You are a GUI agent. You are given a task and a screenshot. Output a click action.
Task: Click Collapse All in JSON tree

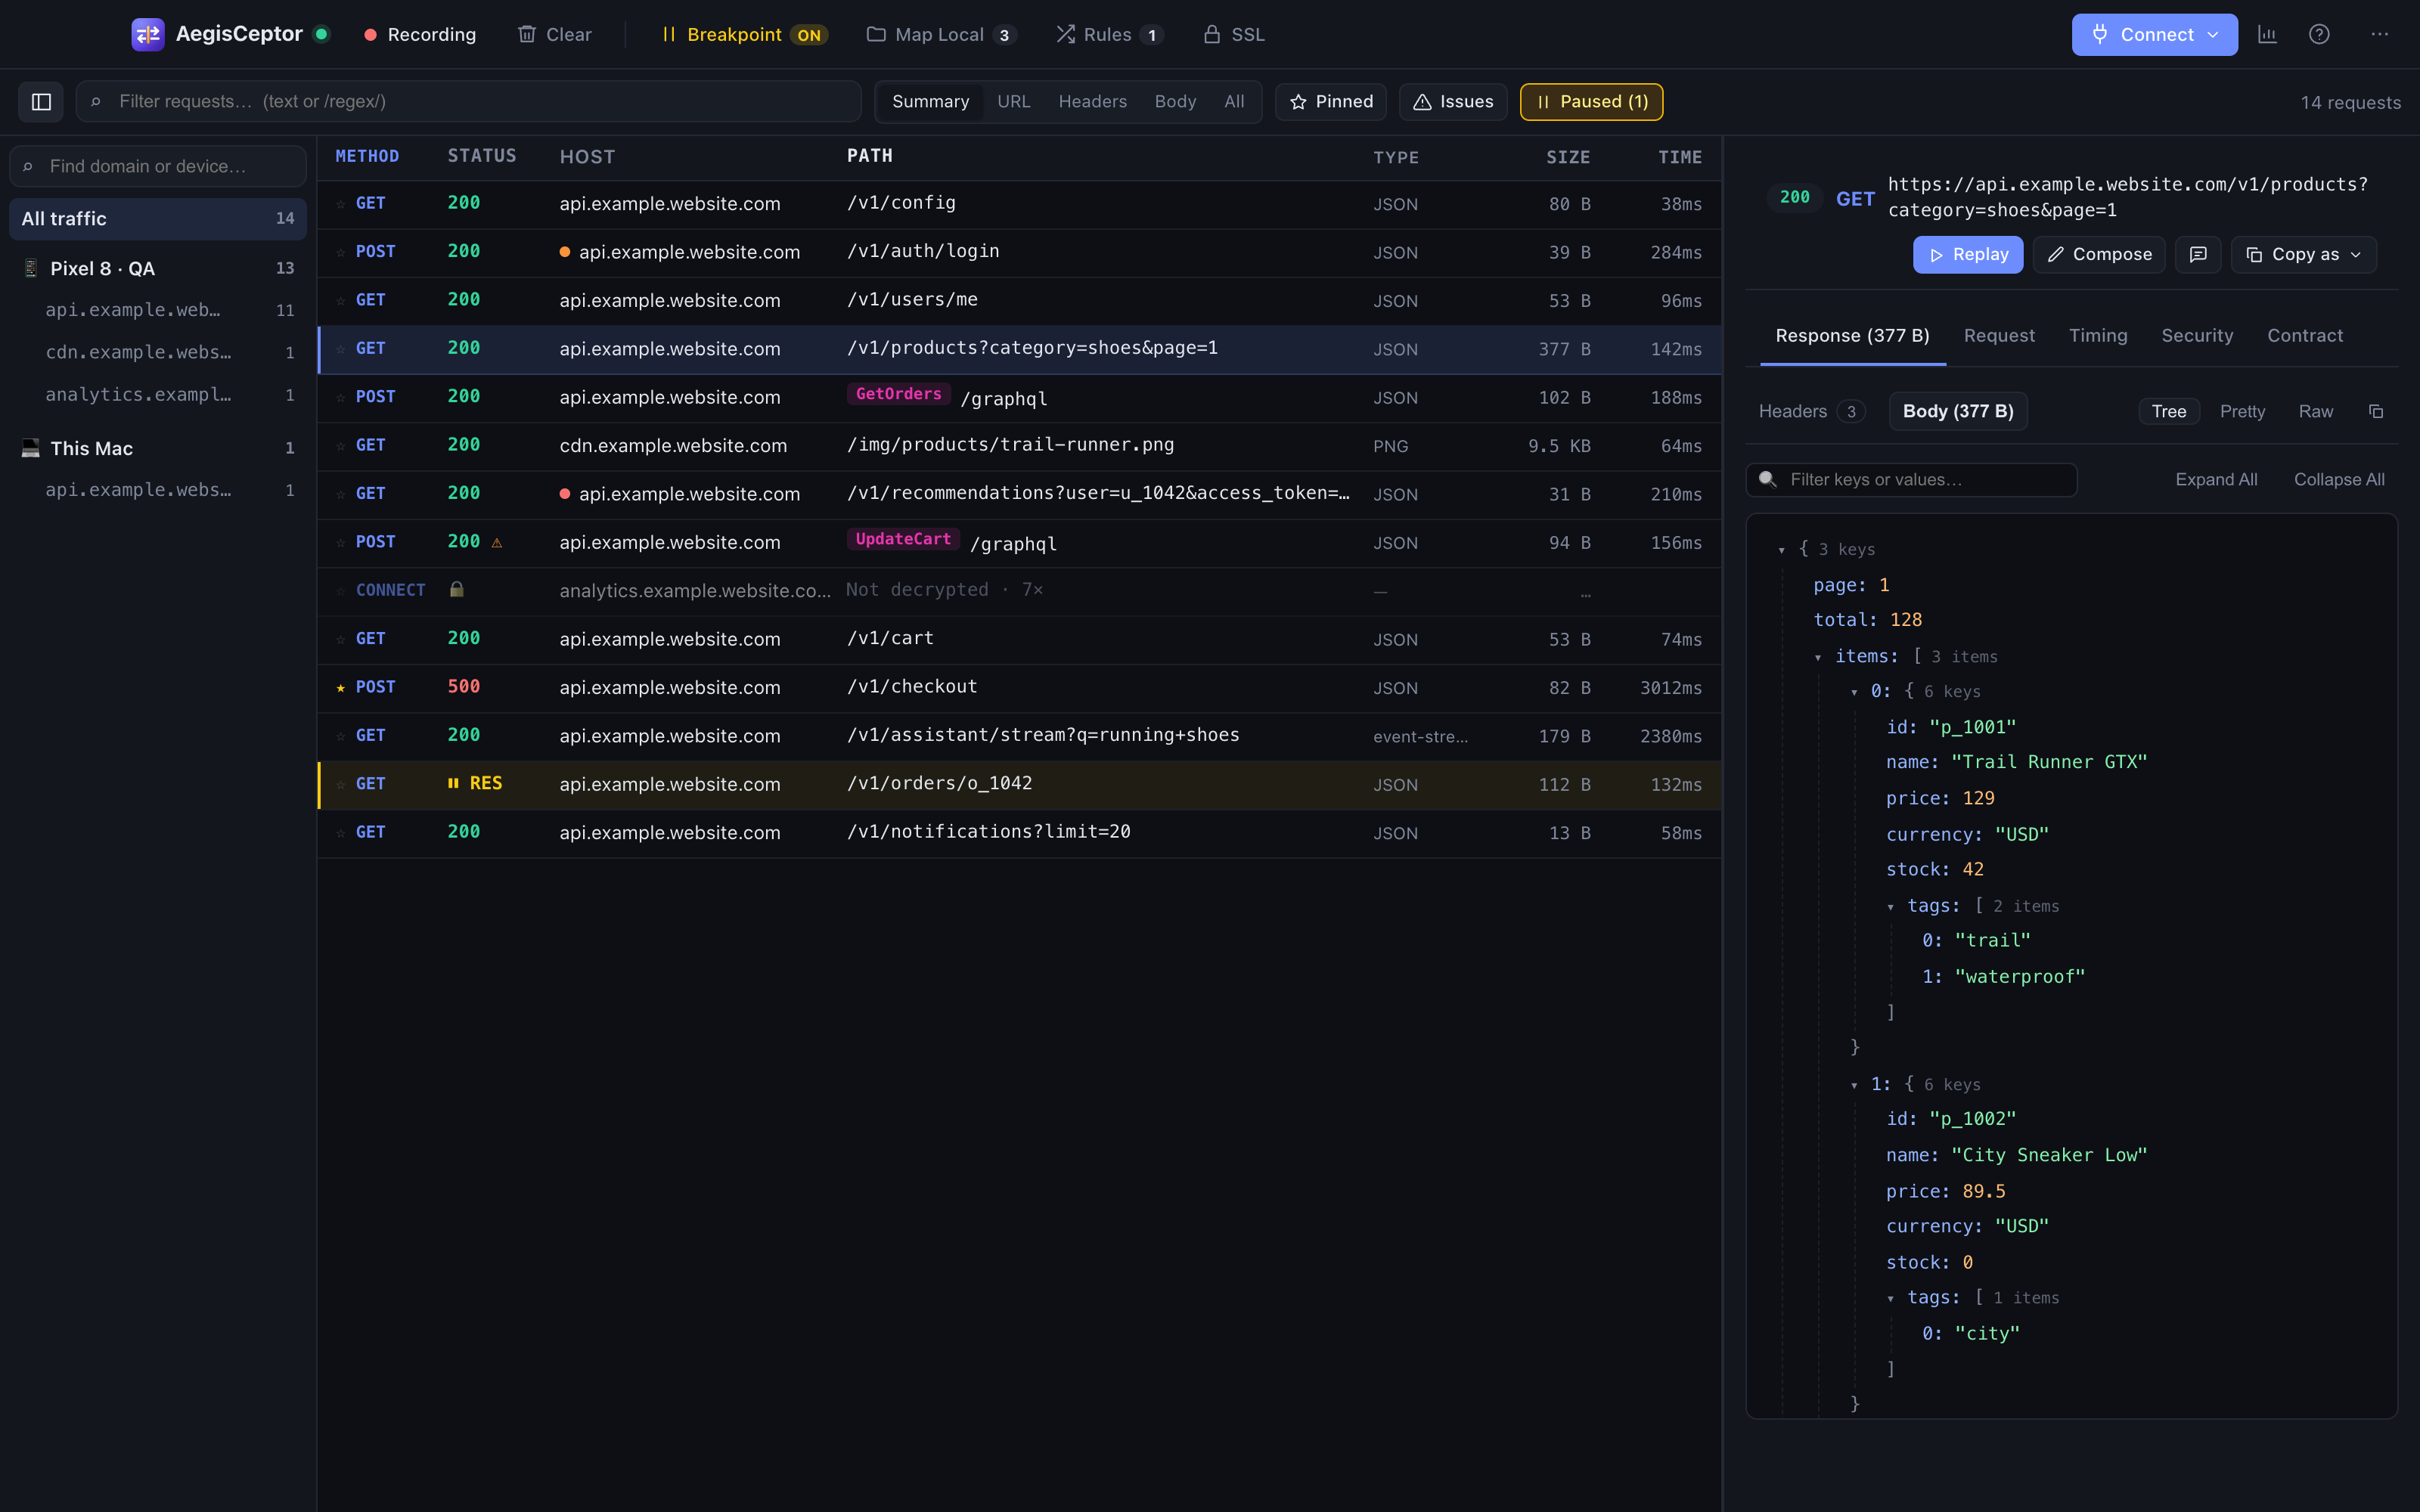pos(2339,479)
